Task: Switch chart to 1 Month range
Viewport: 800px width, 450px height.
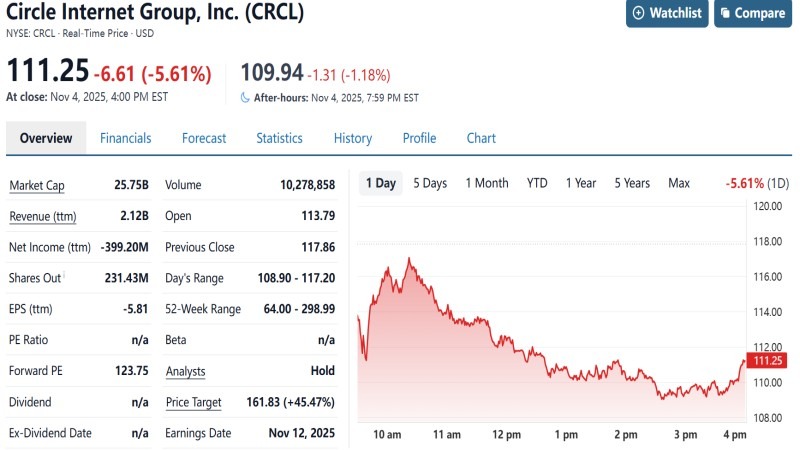Action: 487,183
